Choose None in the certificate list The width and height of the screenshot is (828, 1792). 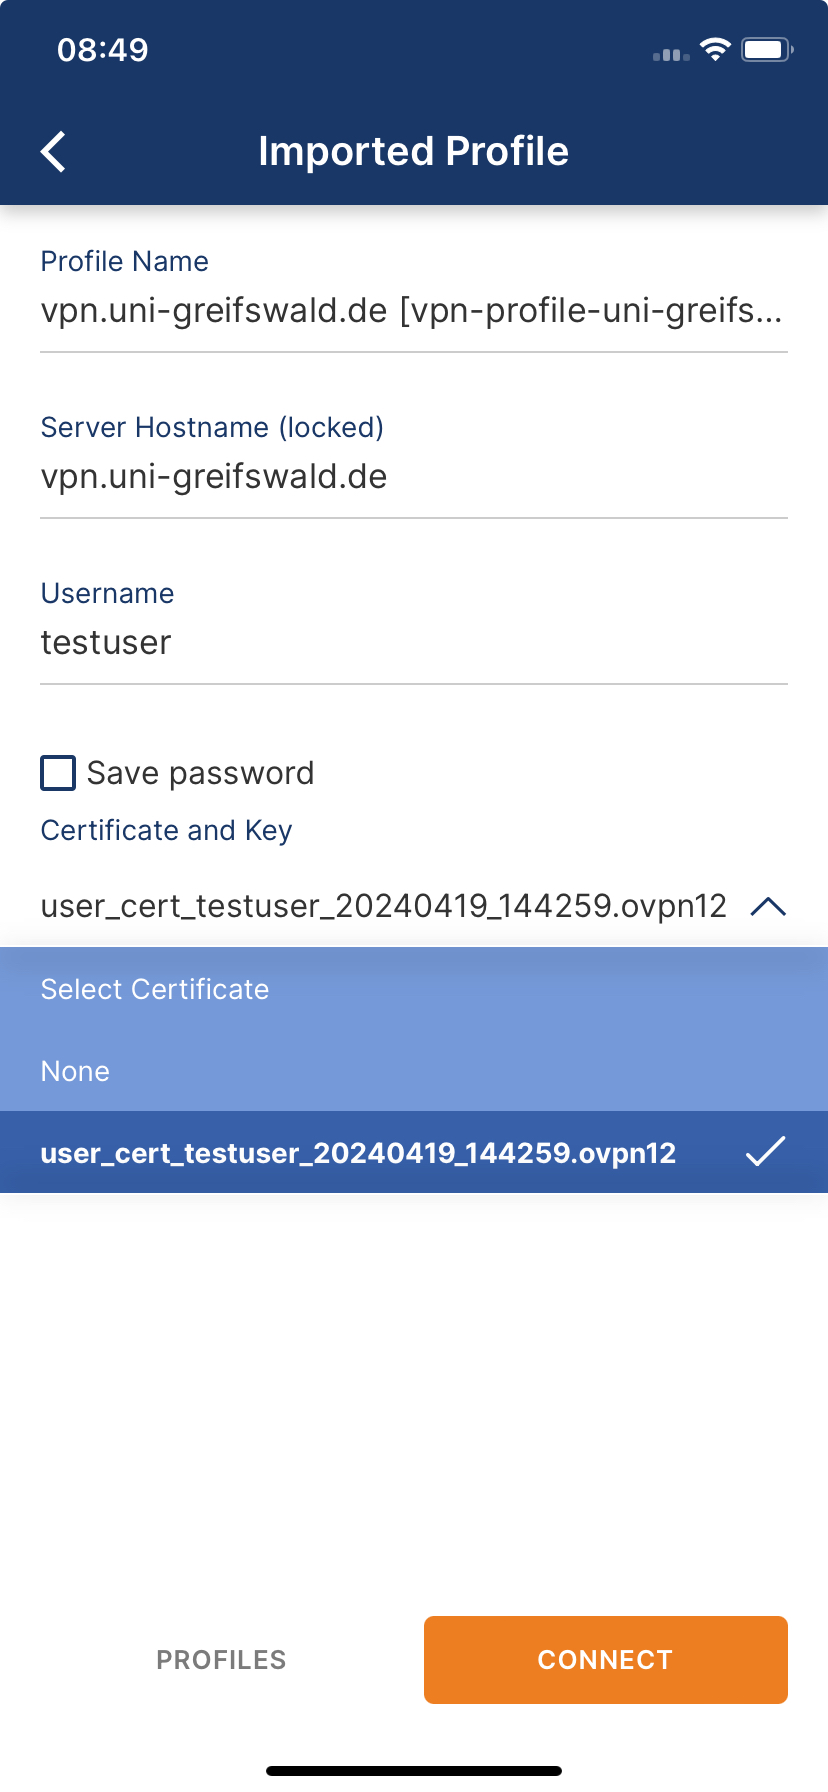point(76,1071)
